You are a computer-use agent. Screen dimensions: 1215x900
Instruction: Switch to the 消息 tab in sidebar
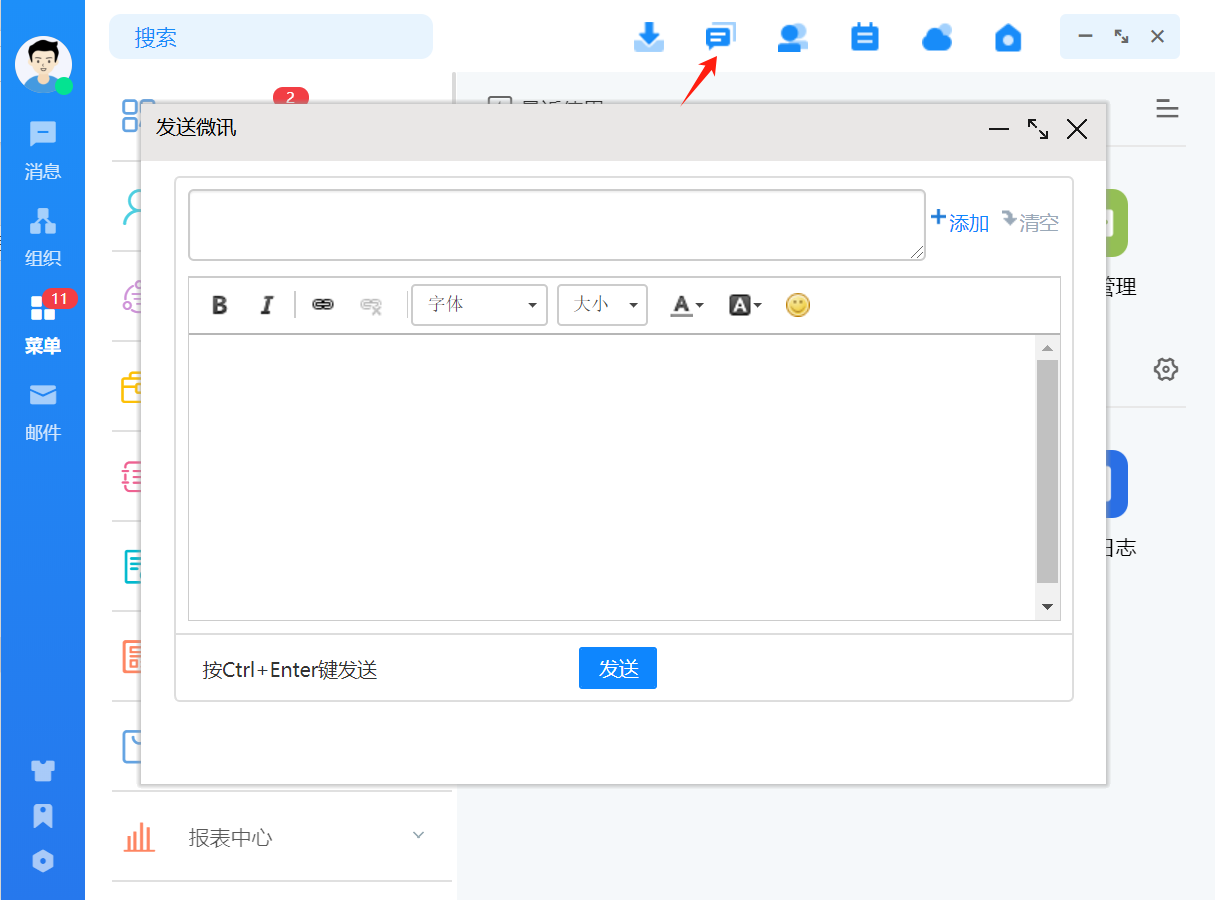point(43,150)
